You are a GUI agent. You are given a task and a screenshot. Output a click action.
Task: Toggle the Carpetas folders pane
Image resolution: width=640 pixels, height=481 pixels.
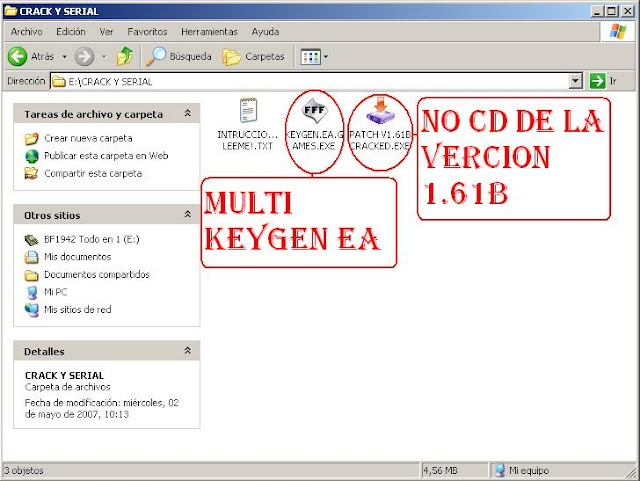click(253, 57)
